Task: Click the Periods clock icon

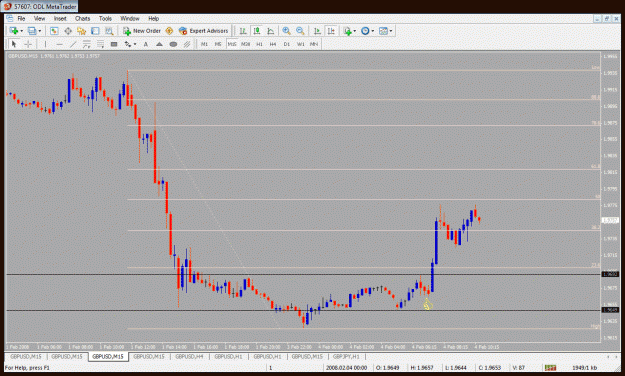Action: (x=365, y=31)
